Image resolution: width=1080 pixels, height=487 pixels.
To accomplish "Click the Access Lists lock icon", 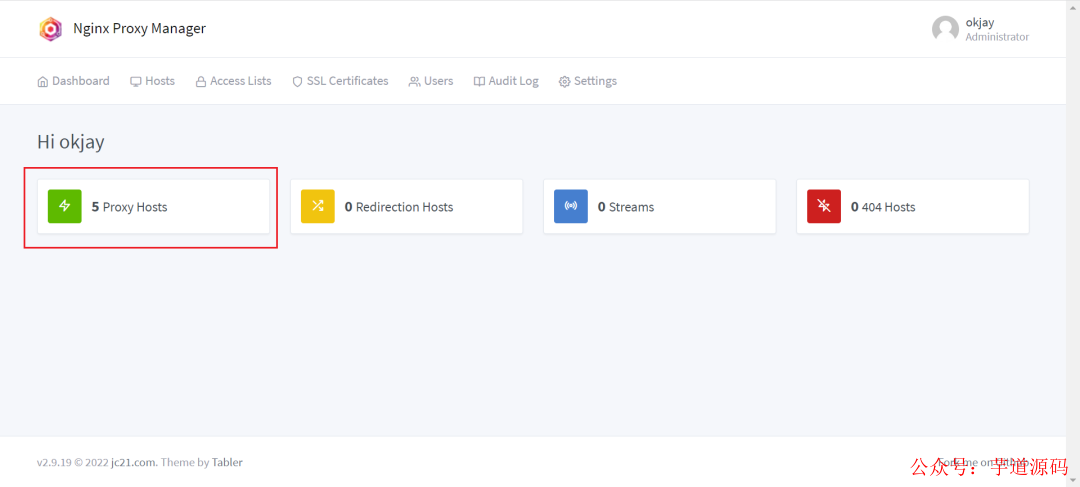I will tap(201, 81).
